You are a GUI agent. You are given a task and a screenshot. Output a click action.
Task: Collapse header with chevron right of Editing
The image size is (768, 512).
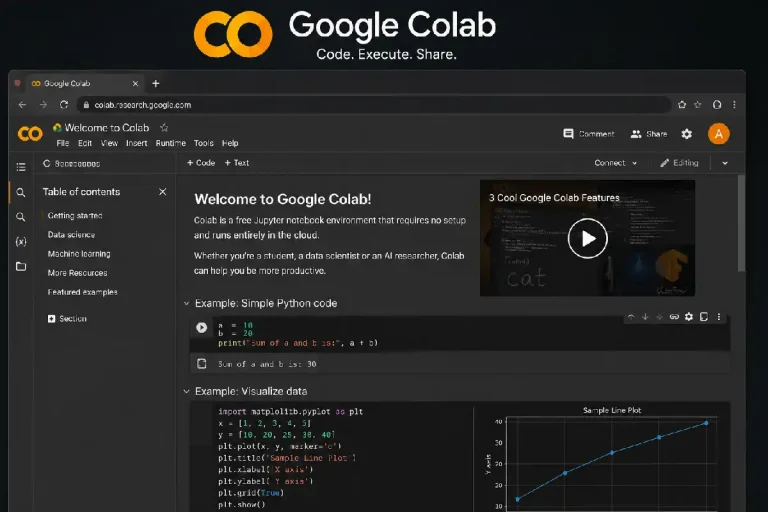point(725,163)
